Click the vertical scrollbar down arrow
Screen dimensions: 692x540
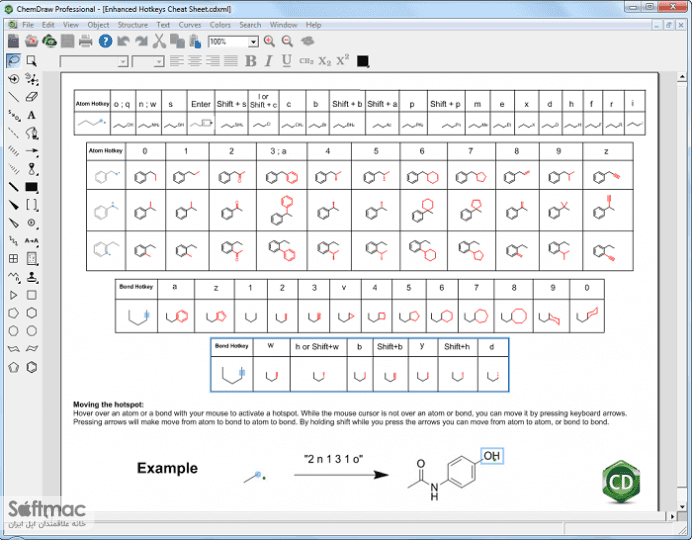(x=682, y=506)
